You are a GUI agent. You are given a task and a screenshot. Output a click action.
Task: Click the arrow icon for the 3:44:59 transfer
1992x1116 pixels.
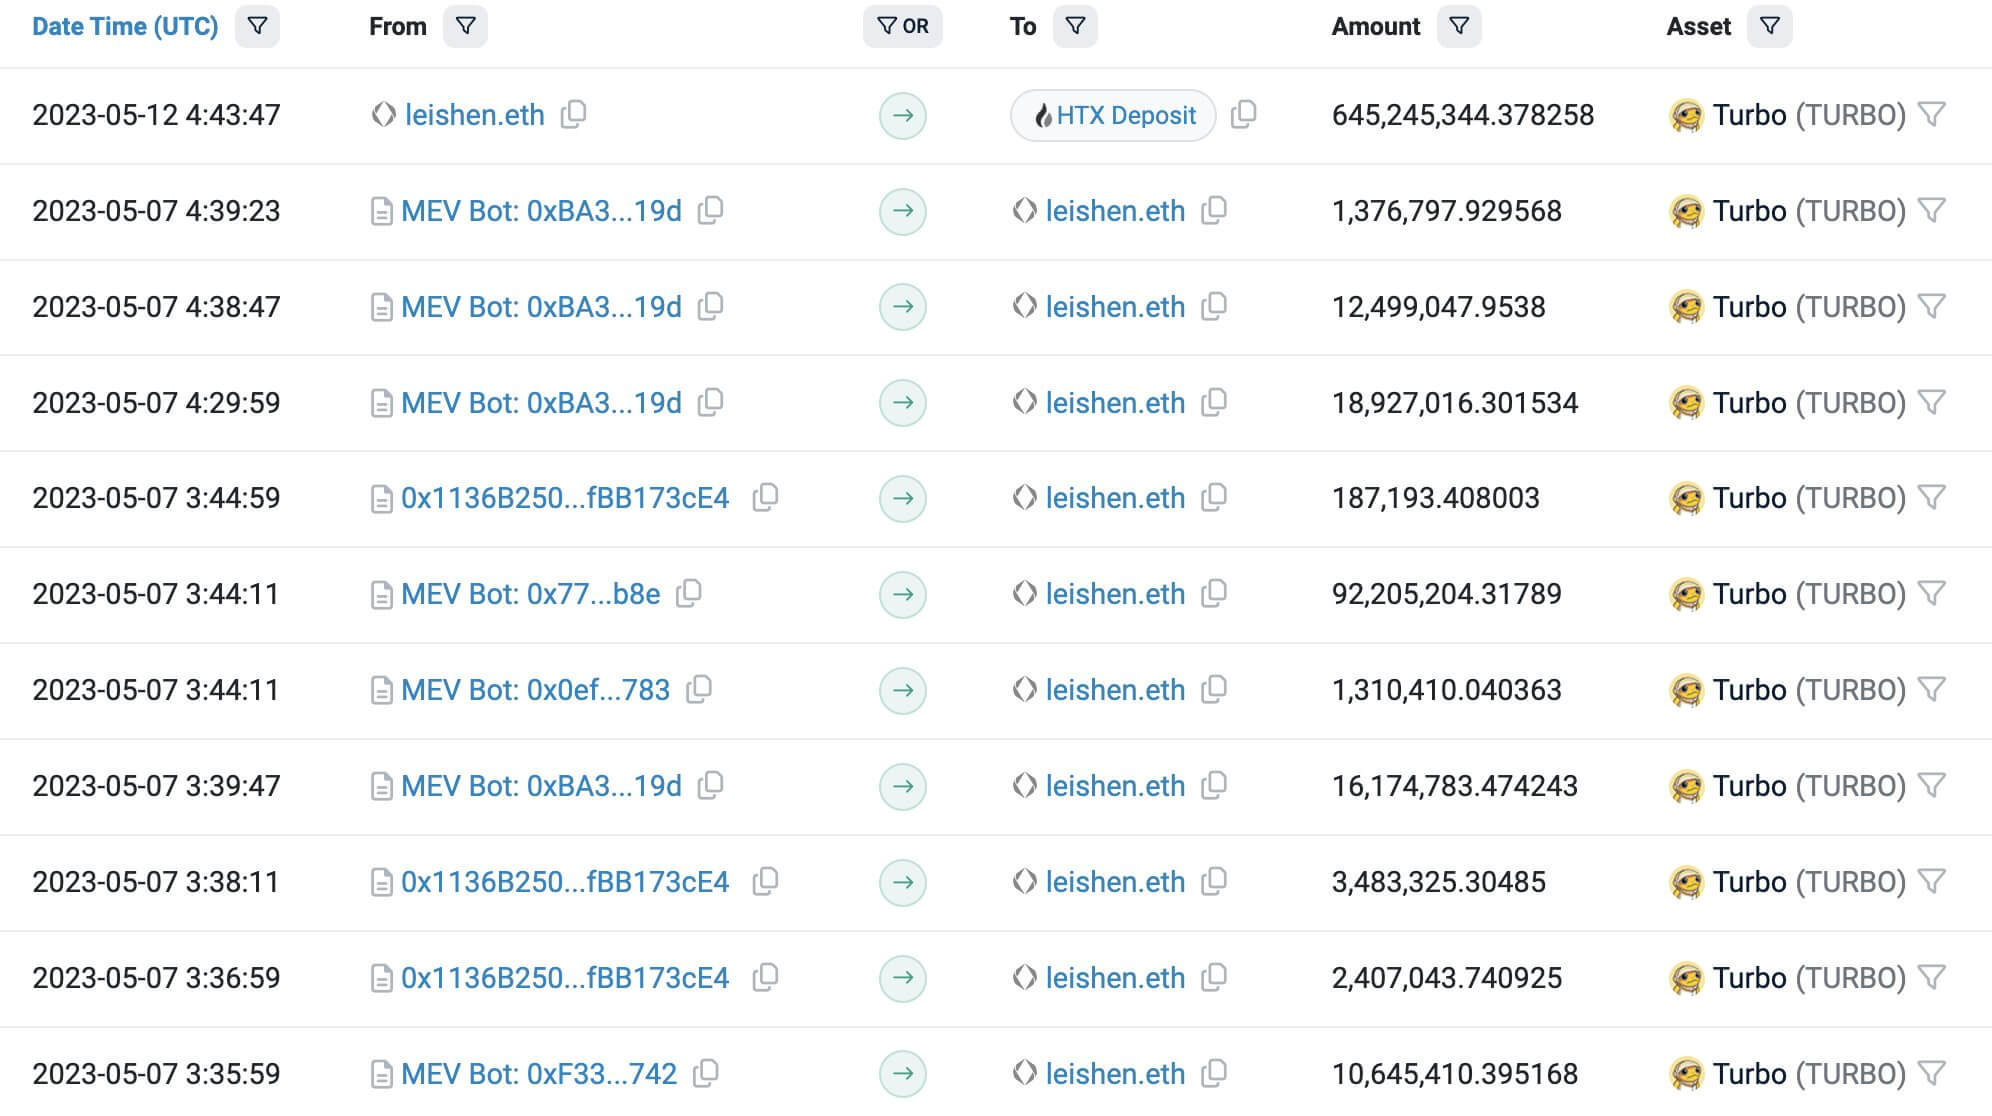pos(903,499)
